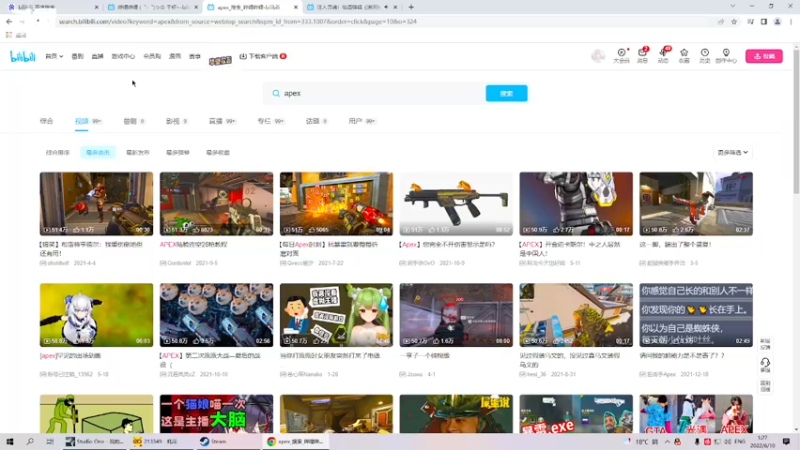This screenshot has width=800, height=450.
Task: Click the user avatar in the header
Action: 598,56
